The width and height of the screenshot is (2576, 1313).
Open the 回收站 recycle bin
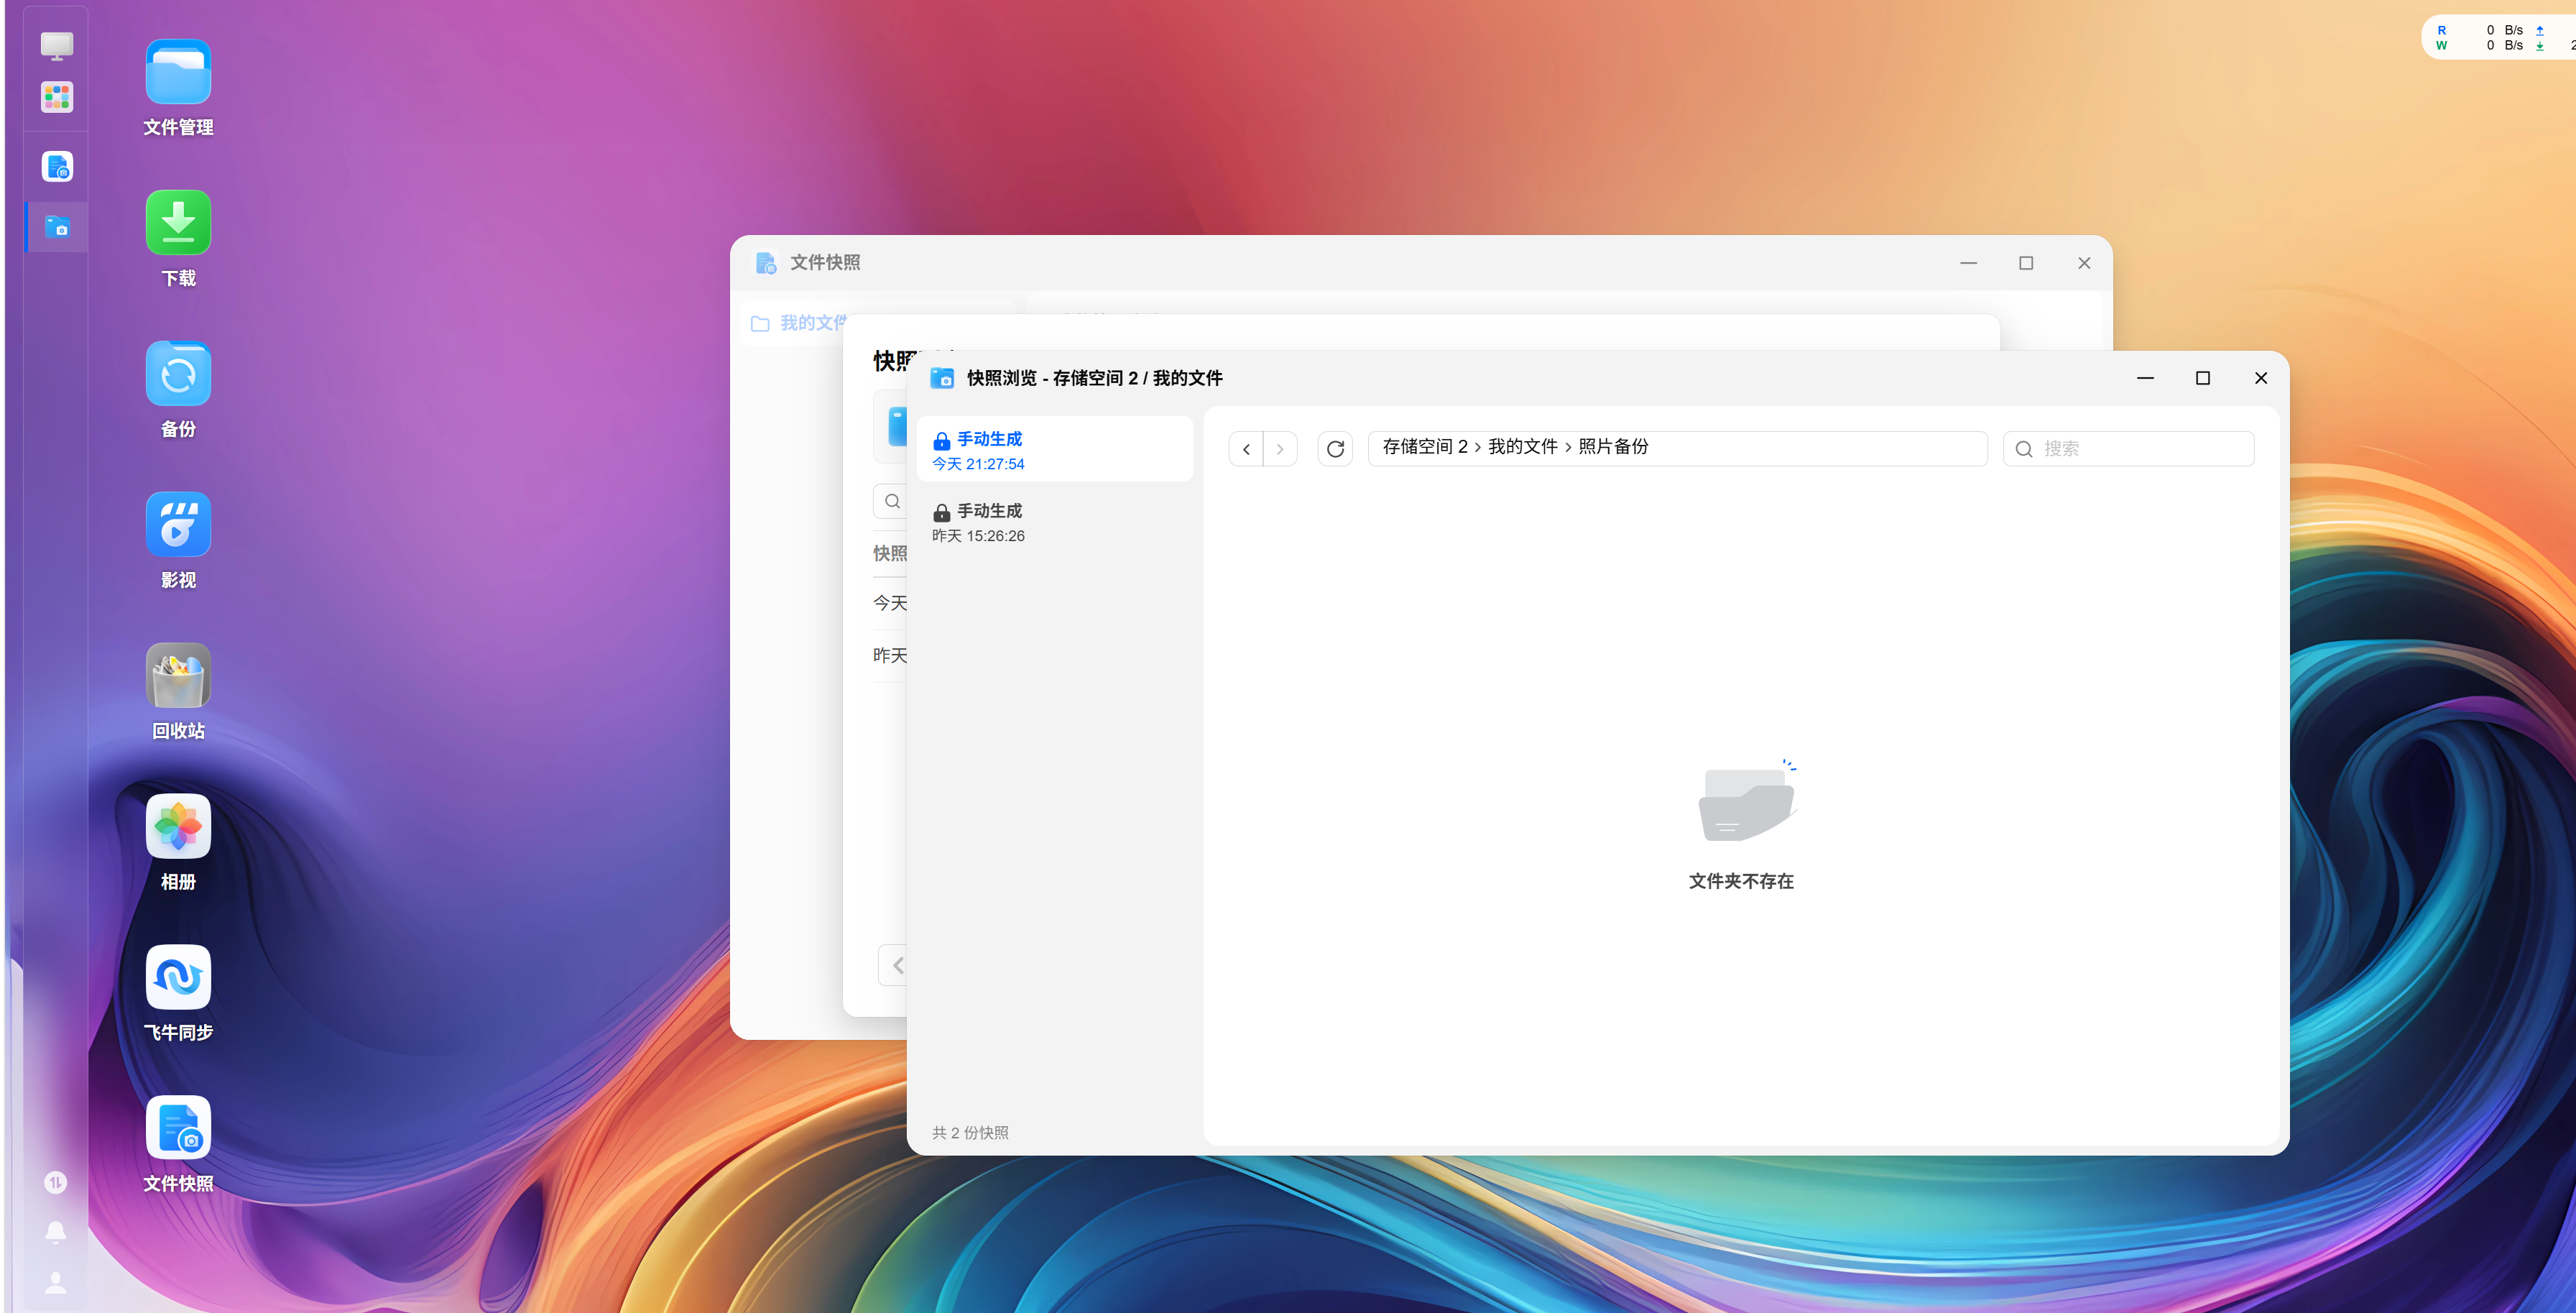(x=178, y=676)
